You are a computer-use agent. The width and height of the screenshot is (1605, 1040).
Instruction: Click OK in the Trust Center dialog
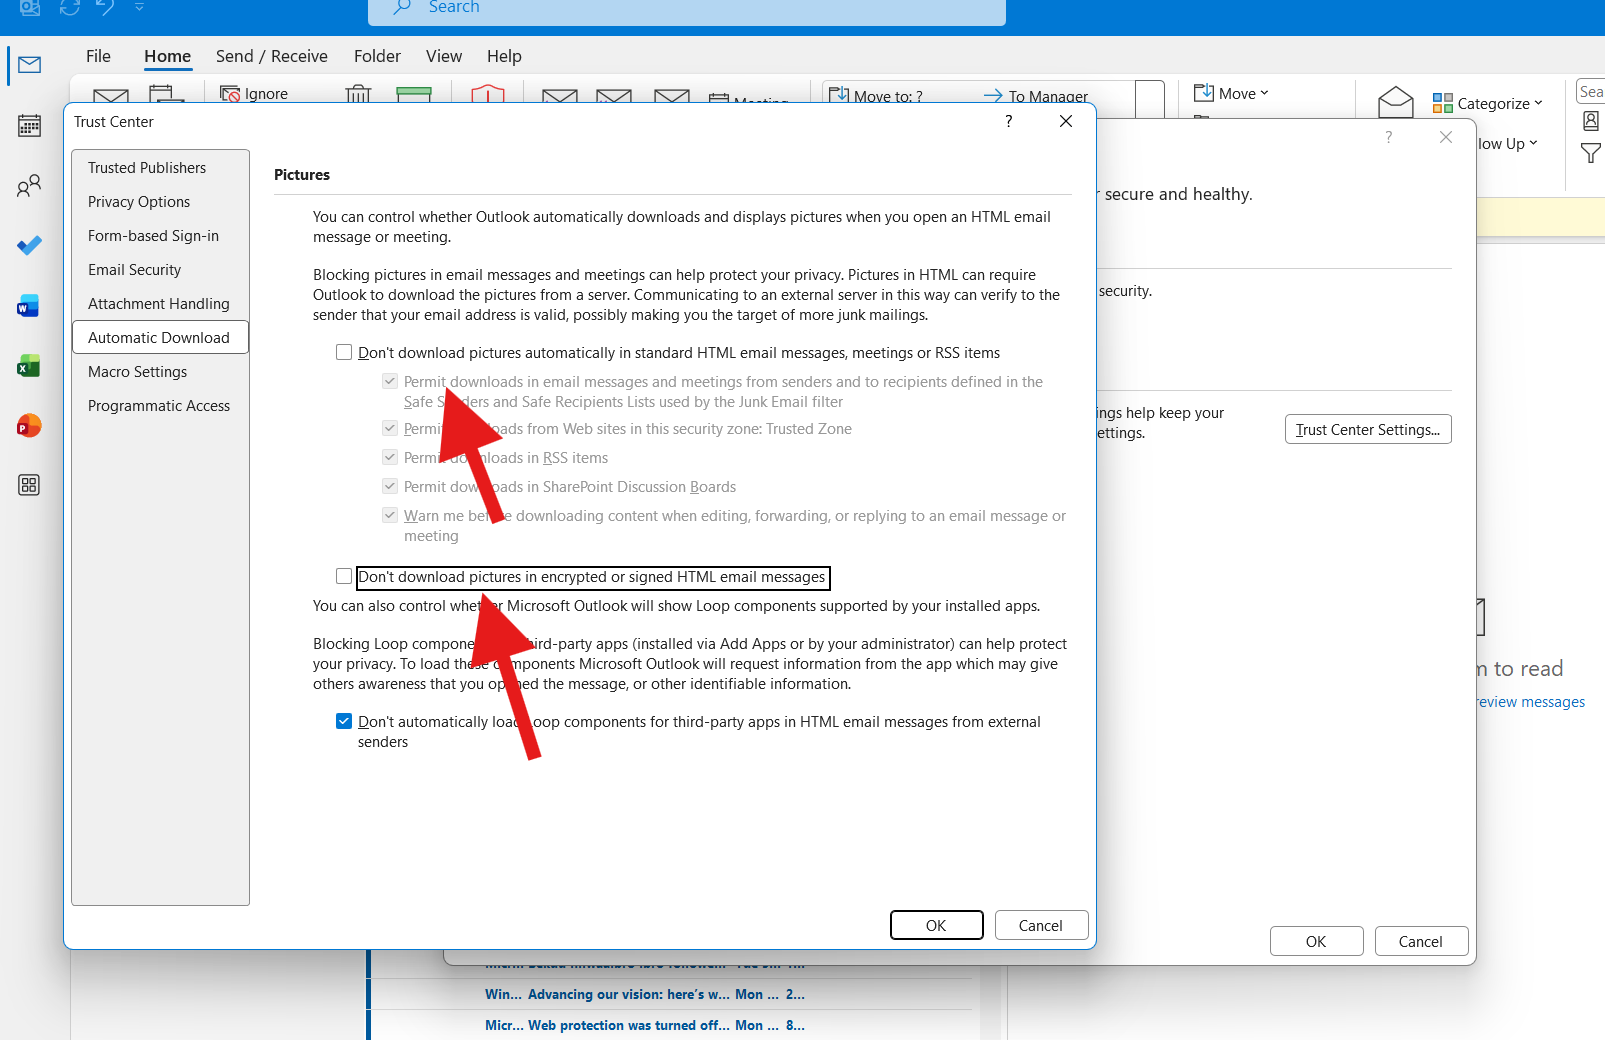(x=936, y=925)
